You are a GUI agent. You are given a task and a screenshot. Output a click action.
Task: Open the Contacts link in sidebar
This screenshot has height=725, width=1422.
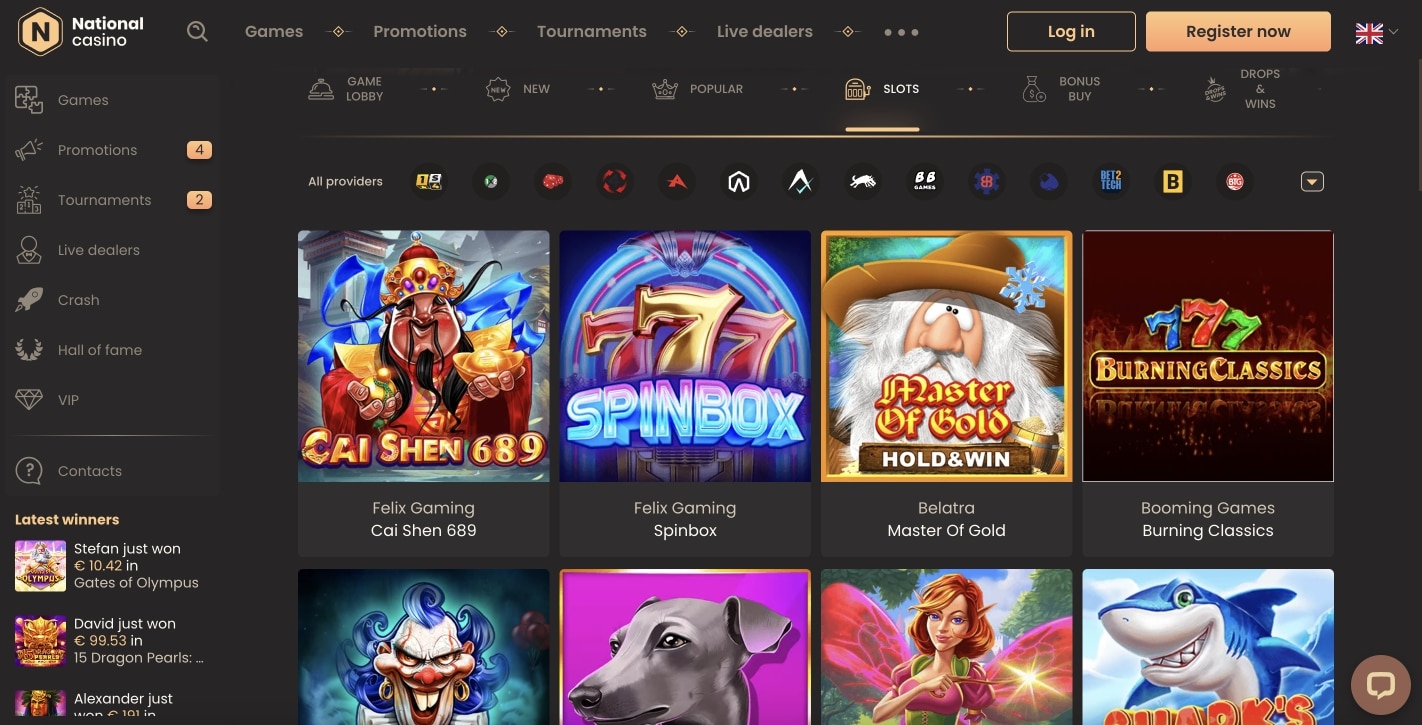point(89,471)
